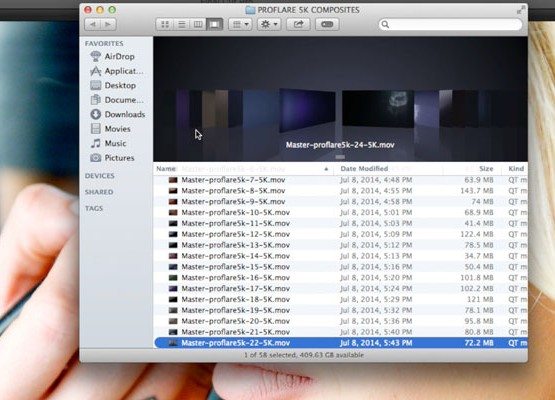Screen dimensions: 555x400
Task: Select Master-proflare5k-17-5K.mov
Action: [x=341, y=288]
